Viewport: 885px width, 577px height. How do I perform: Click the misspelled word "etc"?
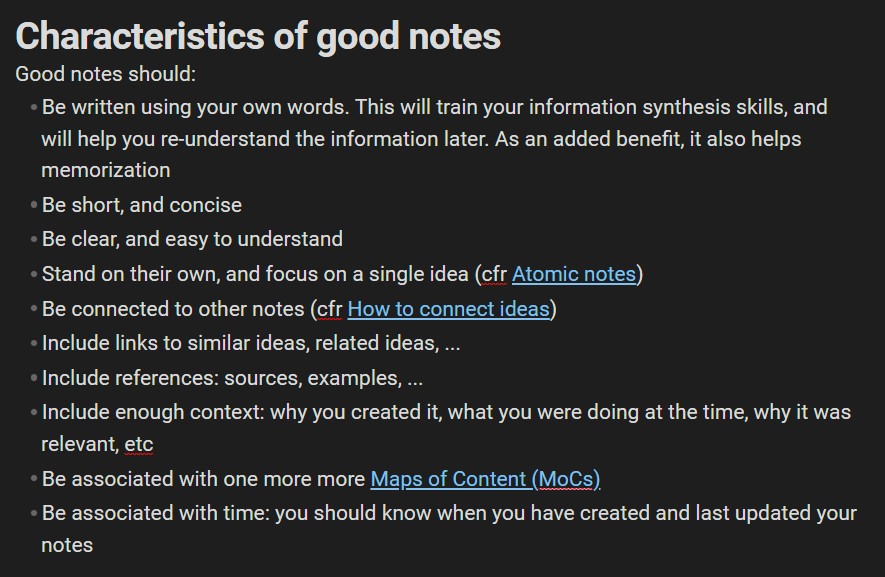(139, 444)
